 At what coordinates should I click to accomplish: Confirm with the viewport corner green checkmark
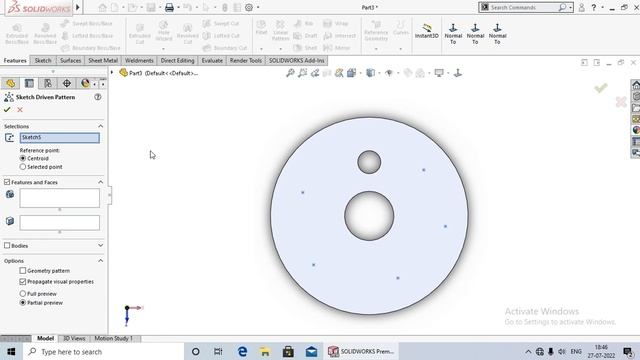(x=600, y=88)
